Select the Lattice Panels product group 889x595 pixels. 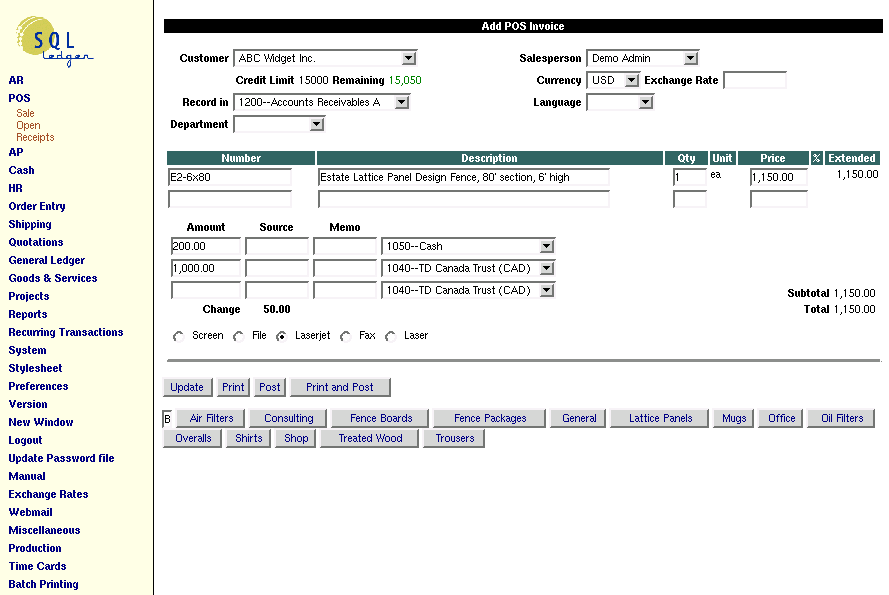[x=658, y=418]
